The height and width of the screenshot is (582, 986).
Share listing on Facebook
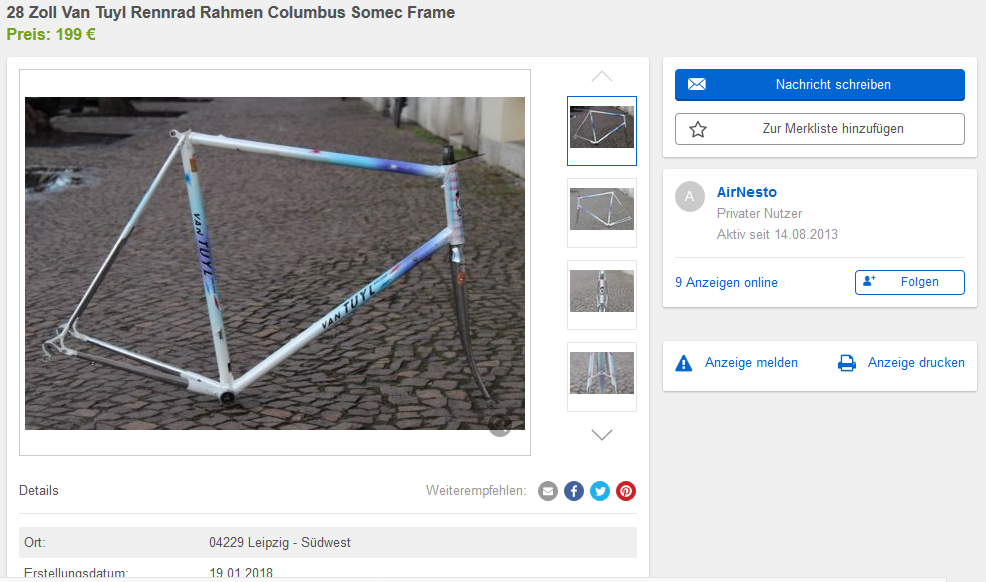coord(574,491)
